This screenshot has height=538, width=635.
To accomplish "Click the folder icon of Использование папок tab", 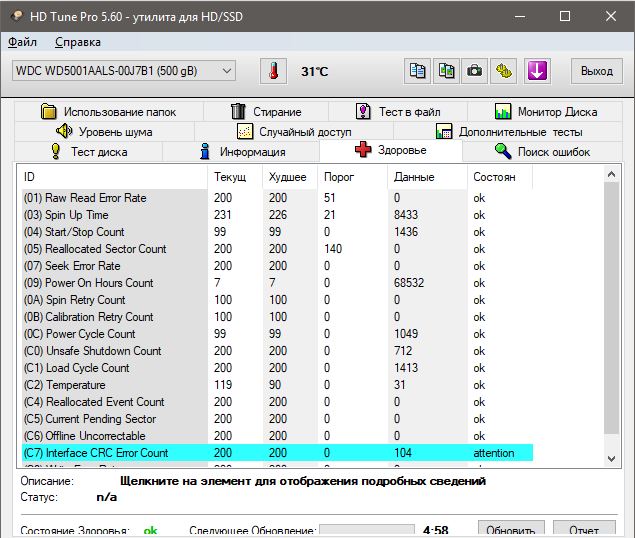I will pos(49,111).
